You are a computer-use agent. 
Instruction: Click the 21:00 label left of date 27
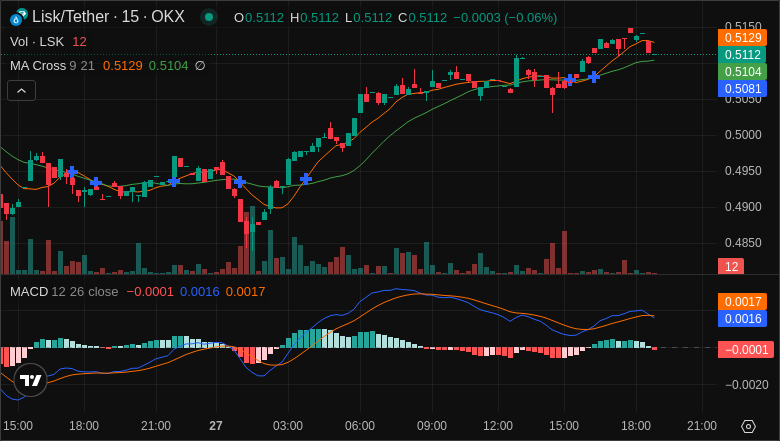click(156, 426)
